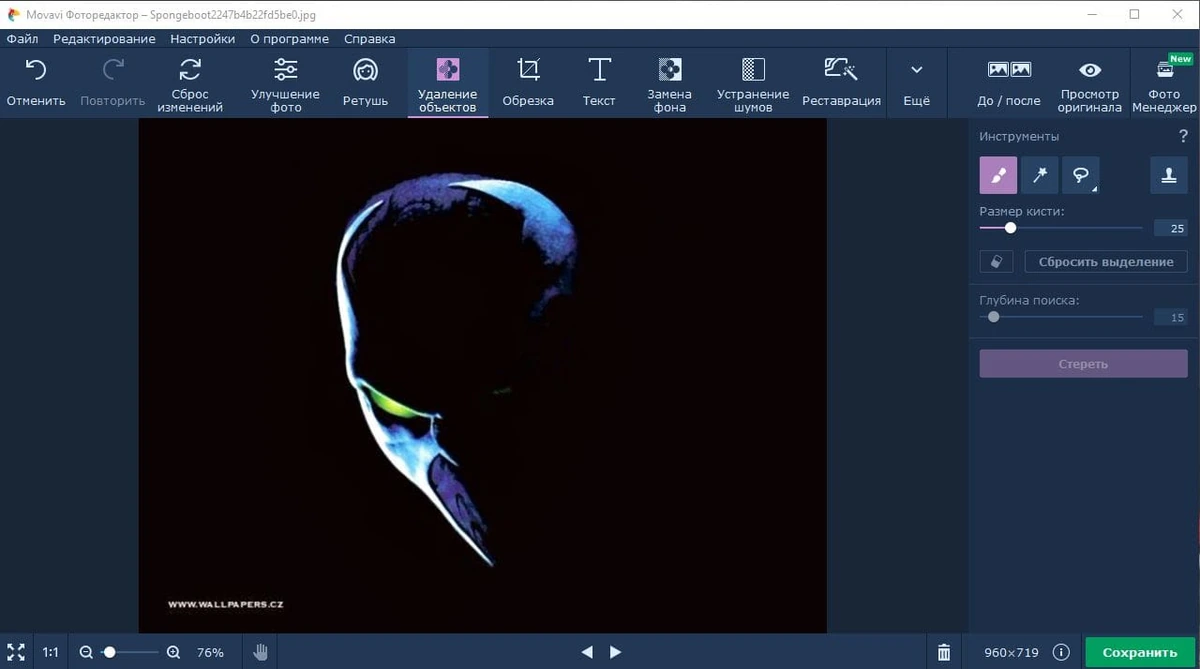Open Улучшение фото adjustments tool
Image resolution: width=1200 pixels, height=669 pixels.
click(285, 84)
